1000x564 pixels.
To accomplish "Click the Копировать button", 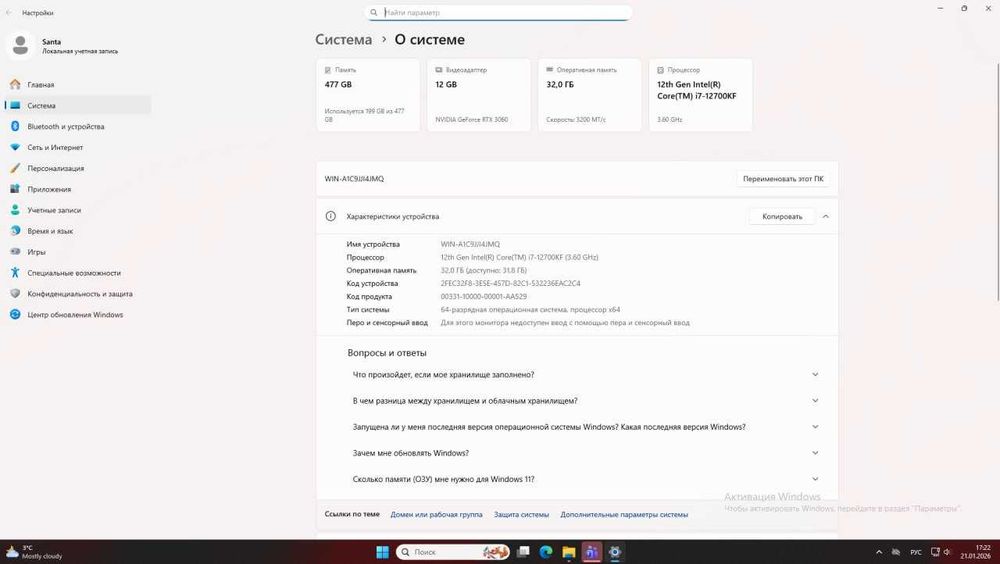I will pyautogui.click(x=782, y=216).
